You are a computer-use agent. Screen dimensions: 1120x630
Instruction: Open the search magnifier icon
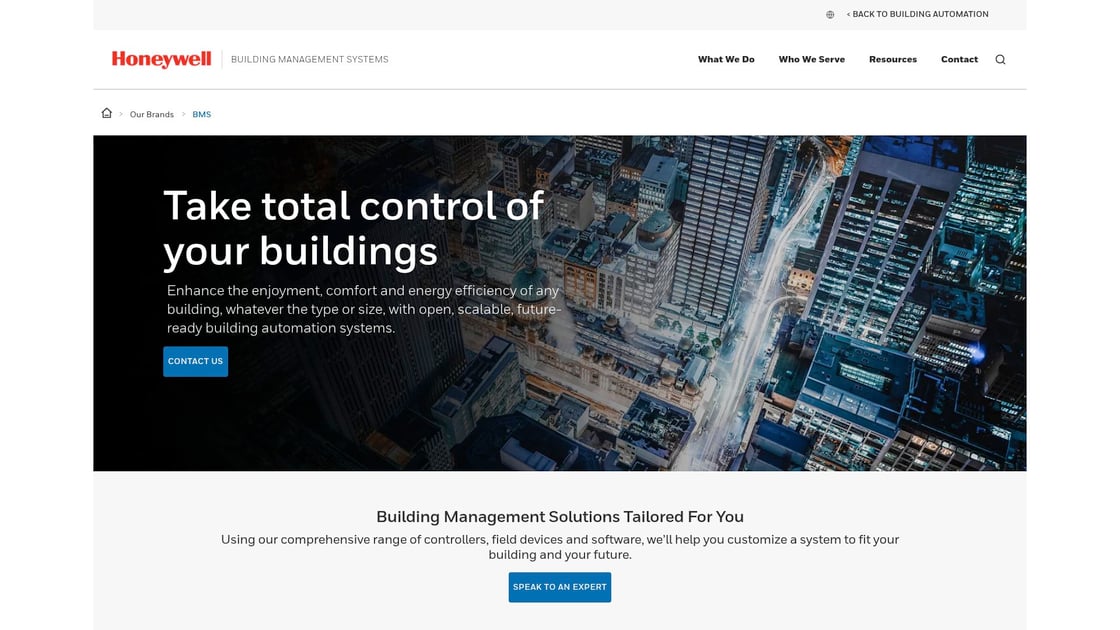(1000, 59)
